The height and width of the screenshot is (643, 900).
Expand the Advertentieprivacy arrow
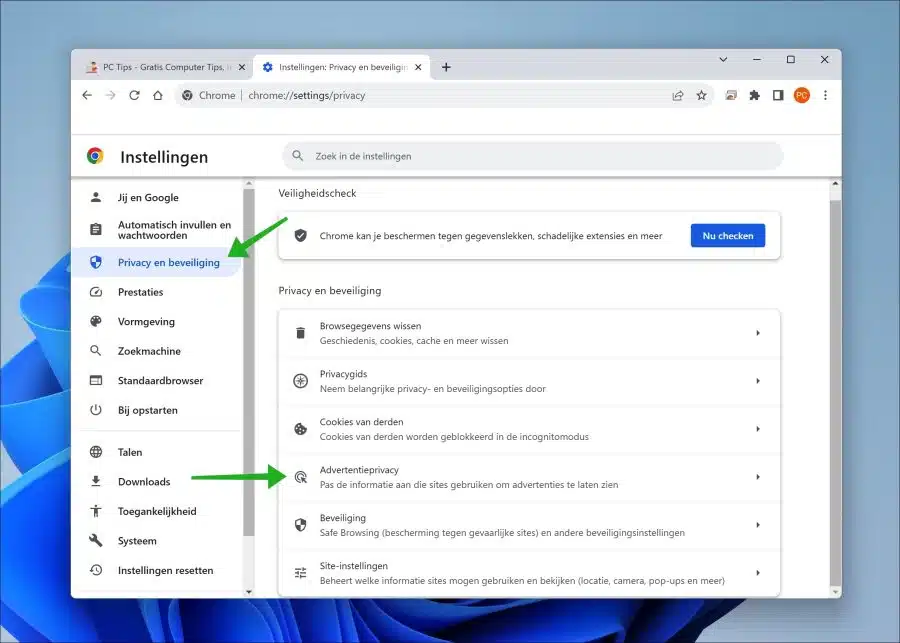pyautogui.click(x=758, y=477)
